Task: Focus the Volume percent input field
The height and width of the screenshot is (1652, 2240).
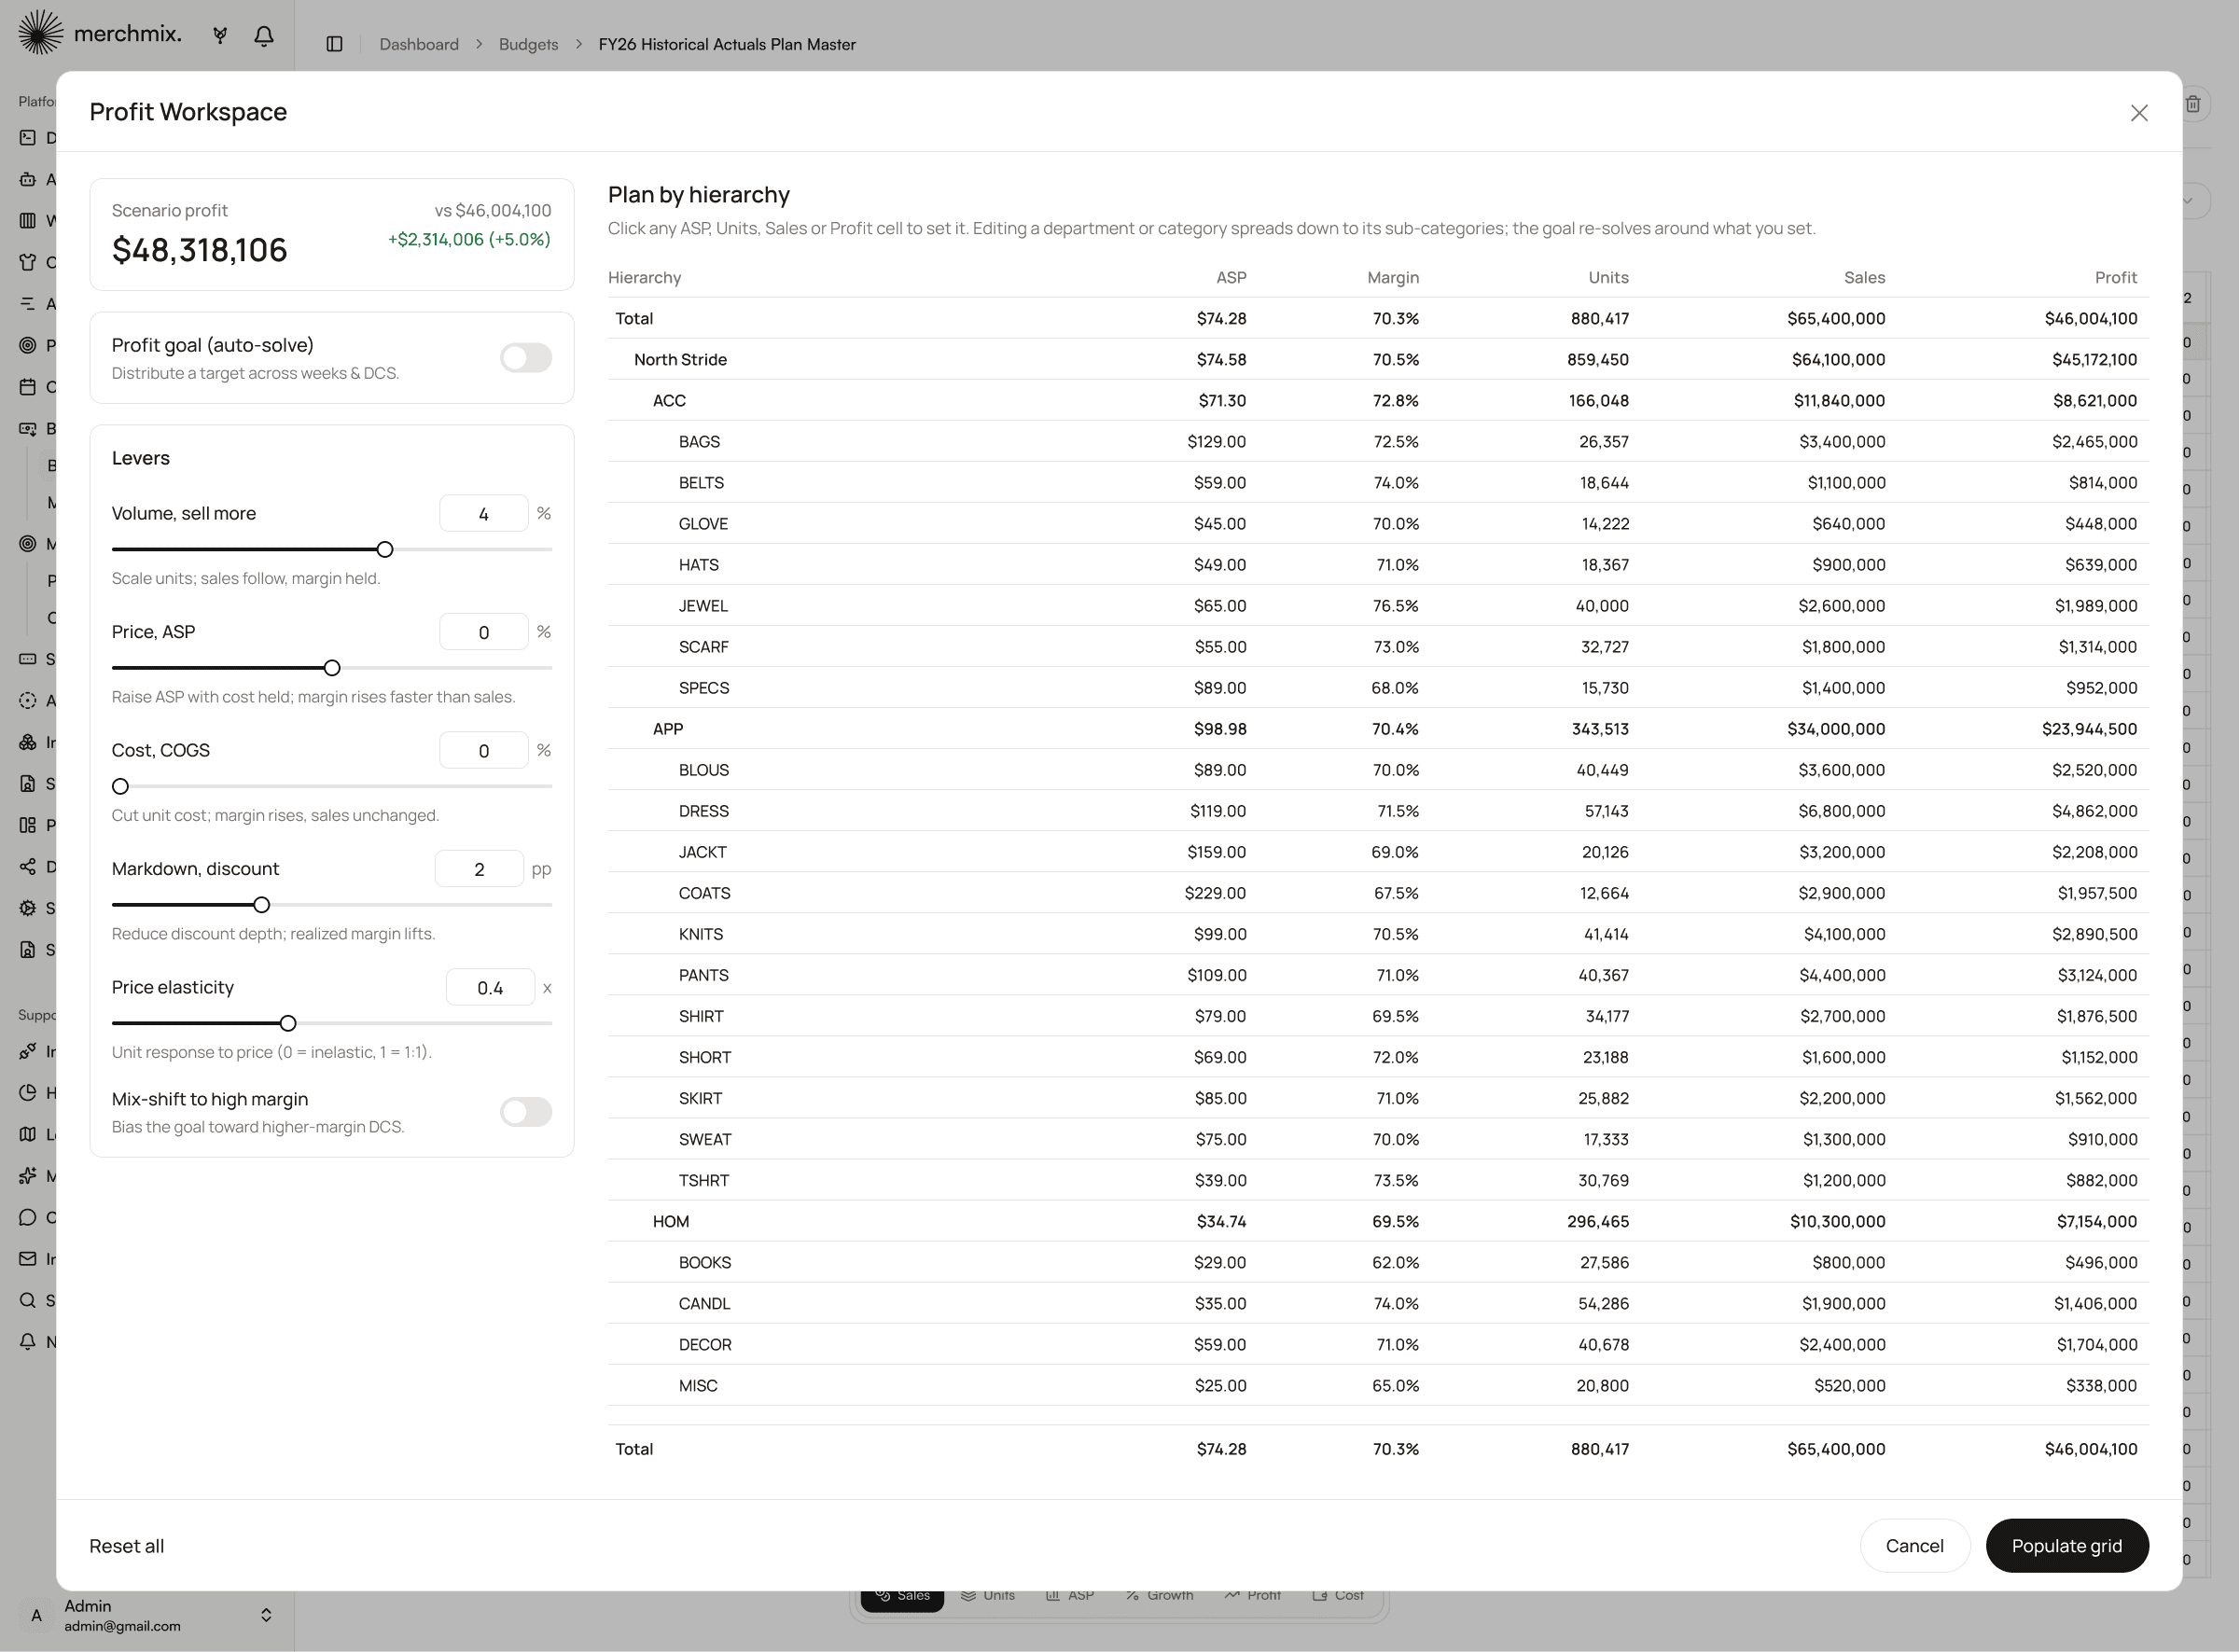Action: click(x=484, y=514)
